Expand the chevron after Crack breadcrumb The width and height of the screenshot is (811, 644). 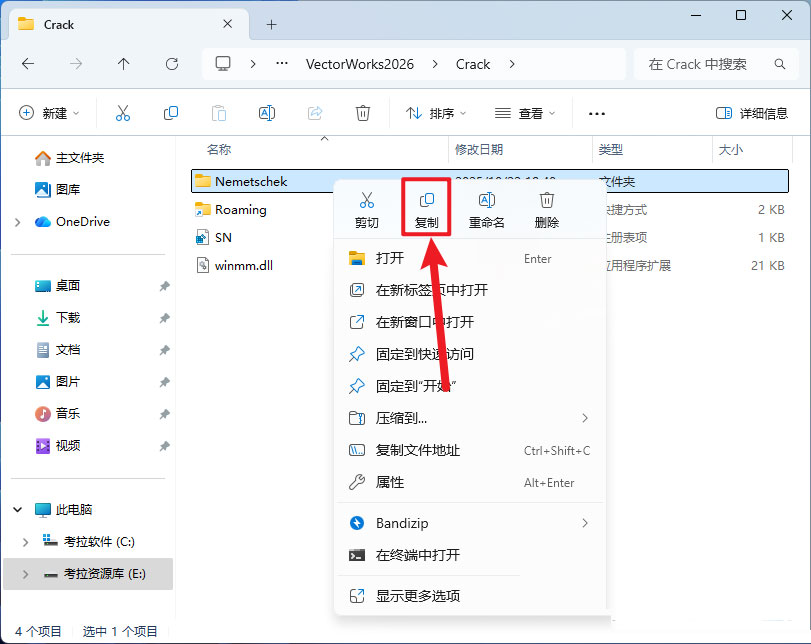point(512,64)
